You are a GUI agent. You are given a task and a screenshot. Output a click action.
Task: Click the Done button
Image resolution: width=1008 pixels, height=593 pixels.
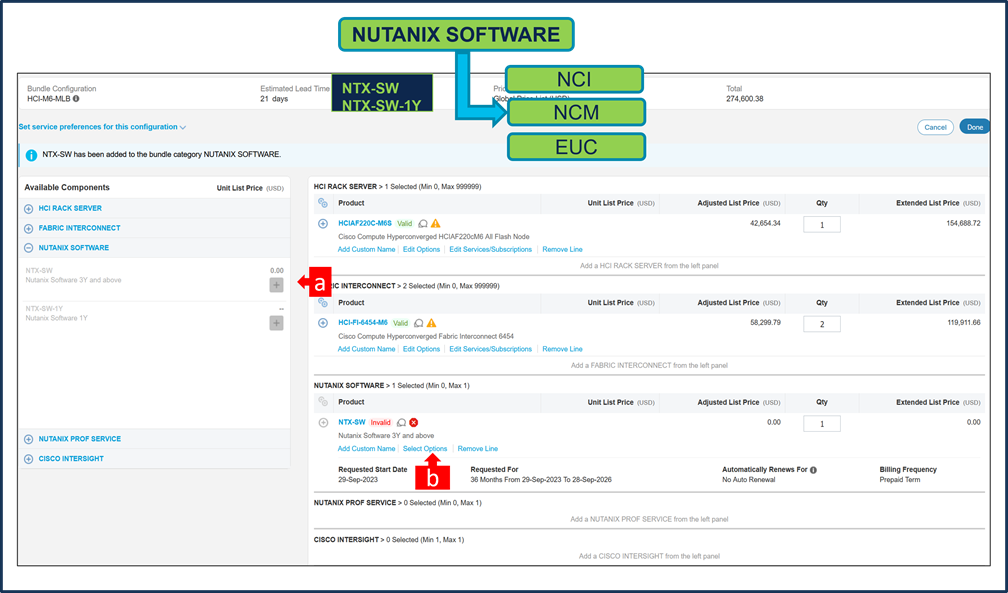click(975, 127)
